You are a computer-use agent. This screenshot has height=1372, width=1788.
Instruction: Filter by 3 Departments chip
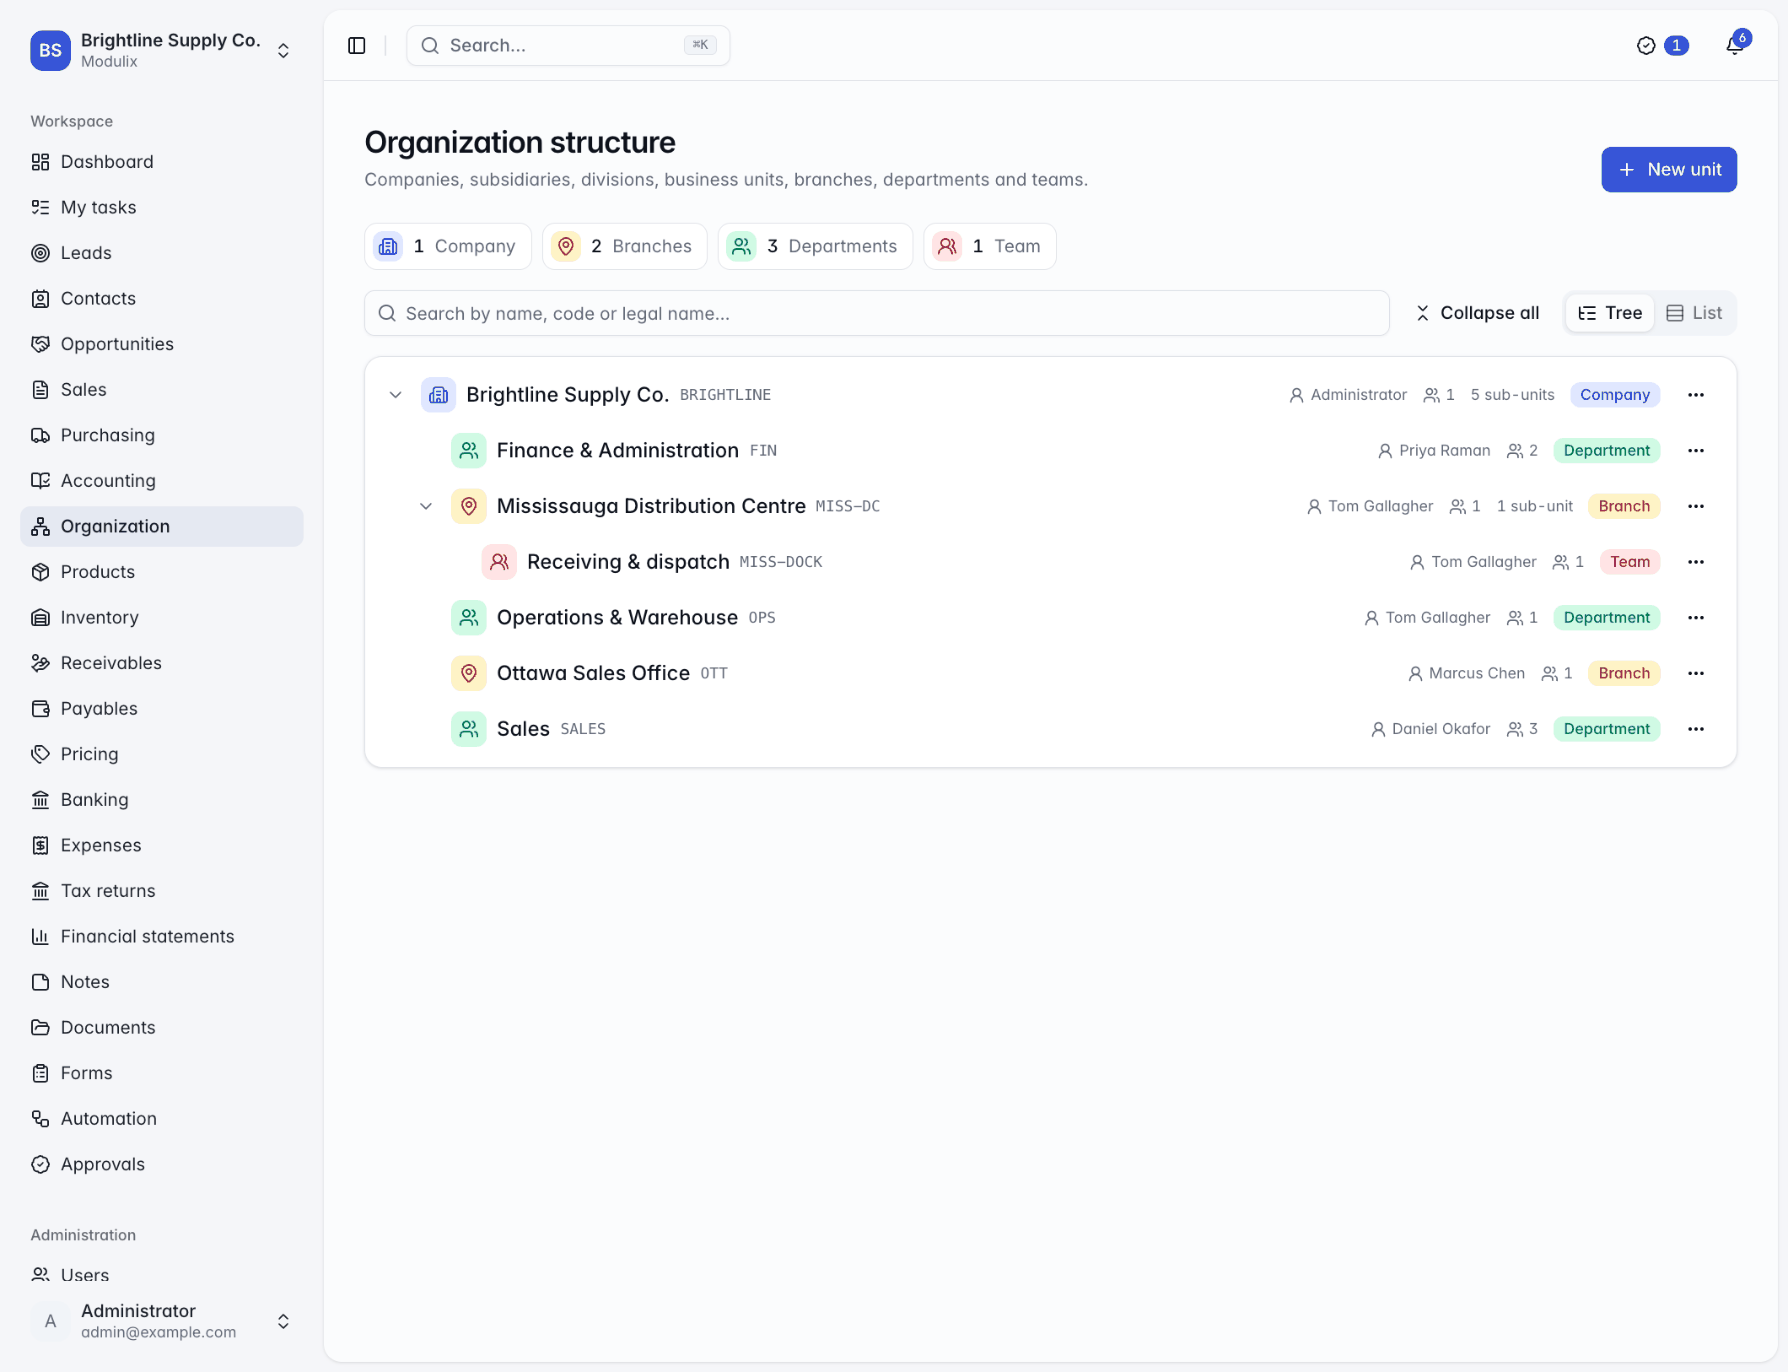[815, 246]
